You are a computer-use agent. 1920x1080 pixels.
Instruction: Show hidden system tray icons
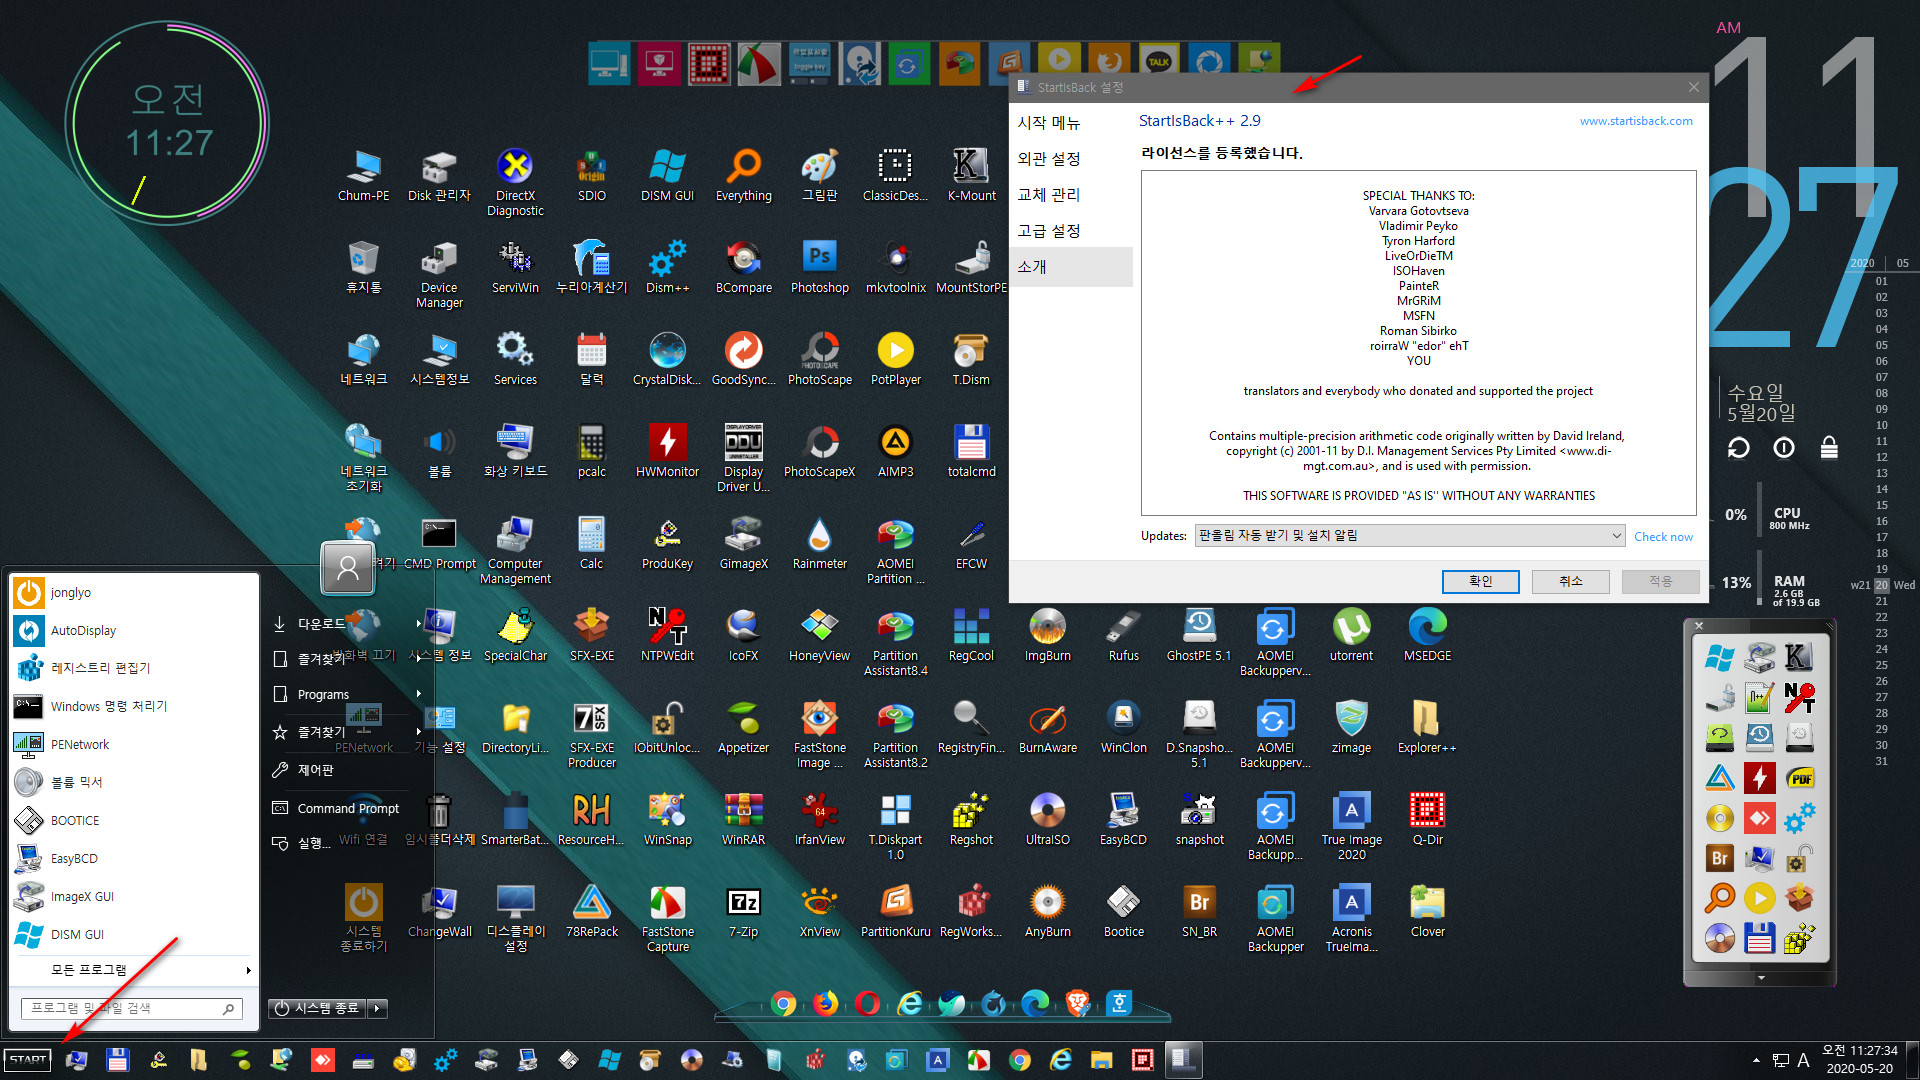pyautogui.click(x=1756, y=1060)
